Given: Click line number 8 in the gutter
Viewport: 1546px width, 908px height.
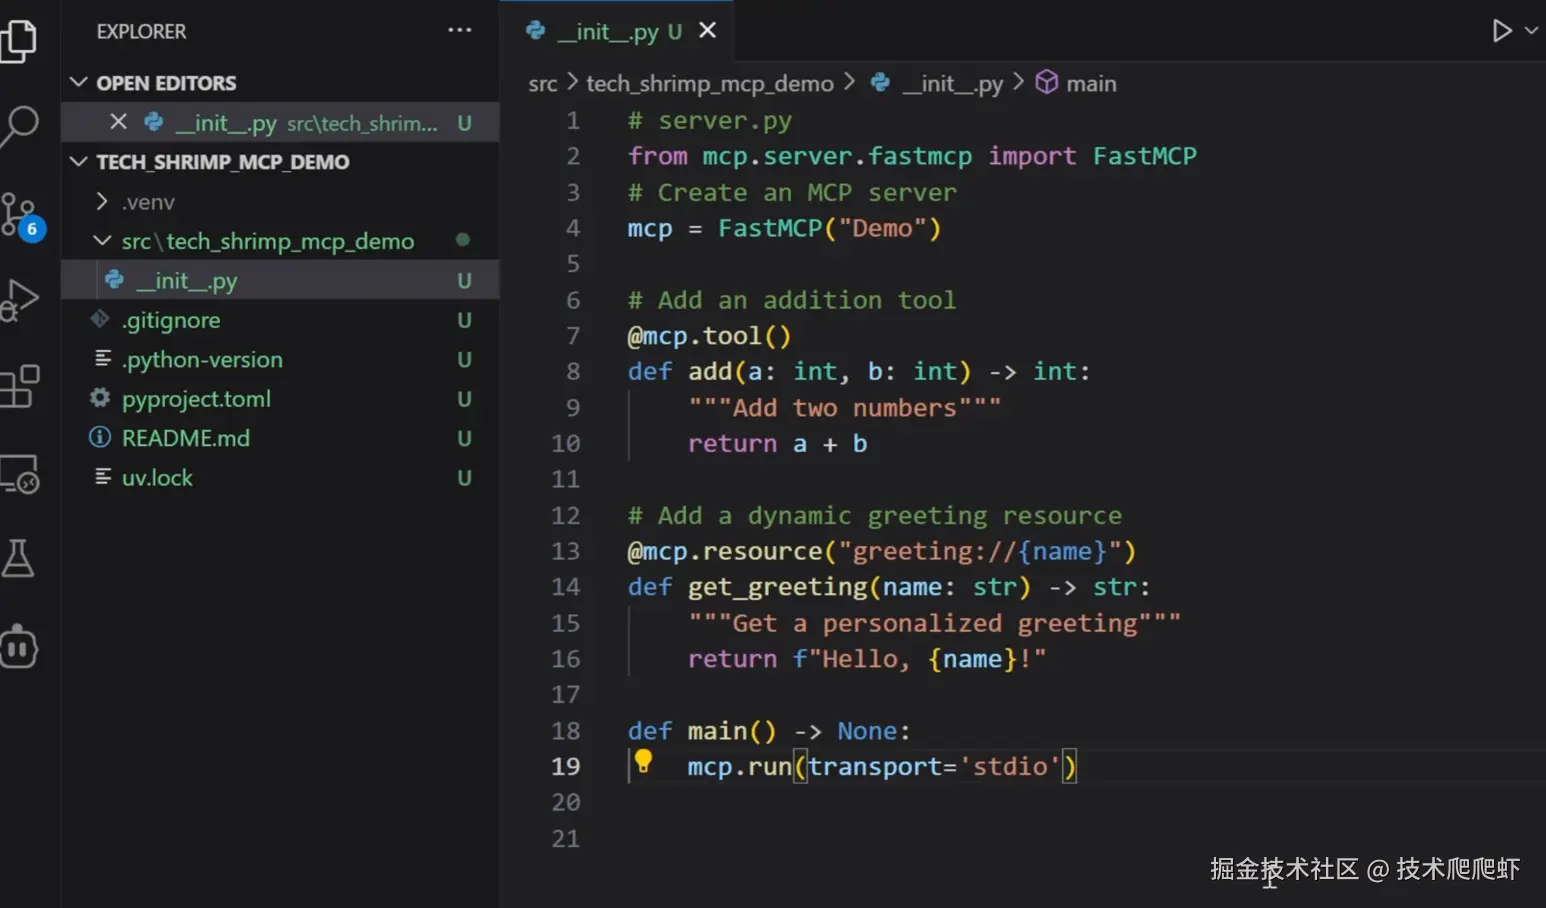Looking at the screenshot, I should 572,372.
